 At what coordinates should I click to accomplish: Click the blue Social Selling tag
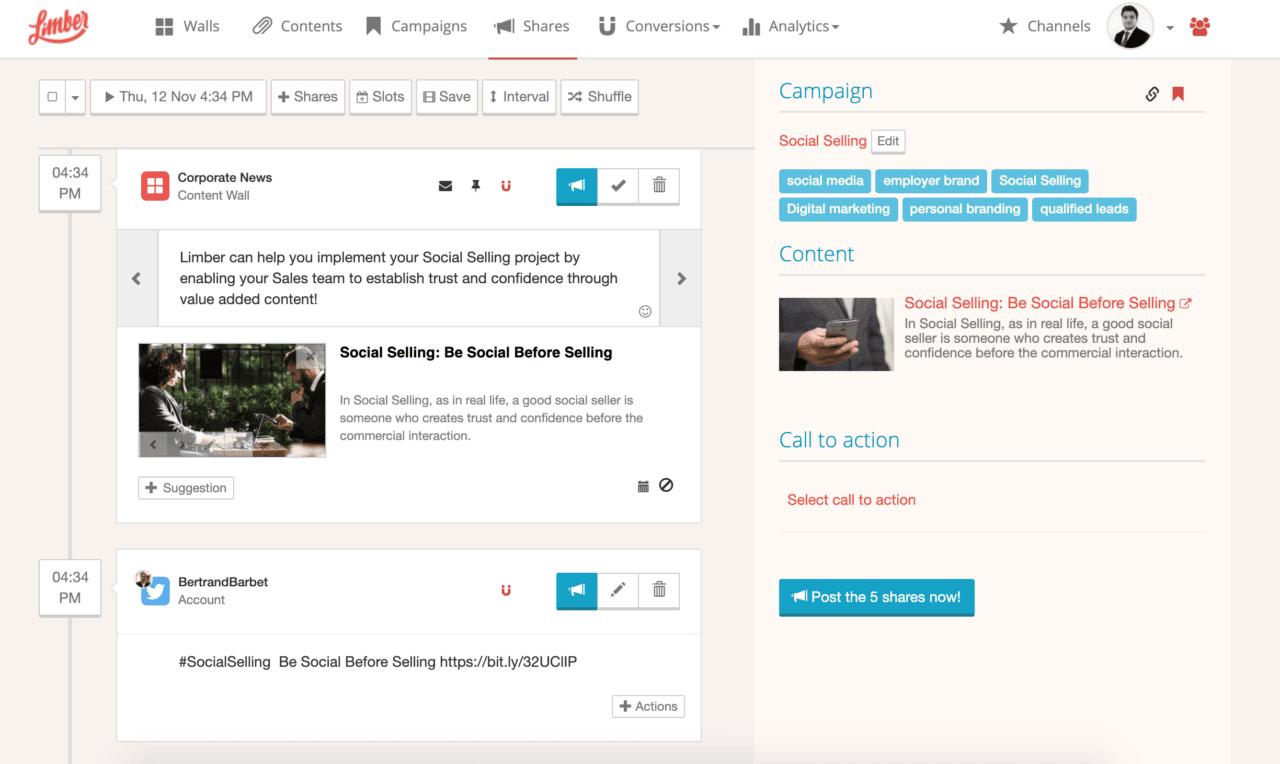1040,181
